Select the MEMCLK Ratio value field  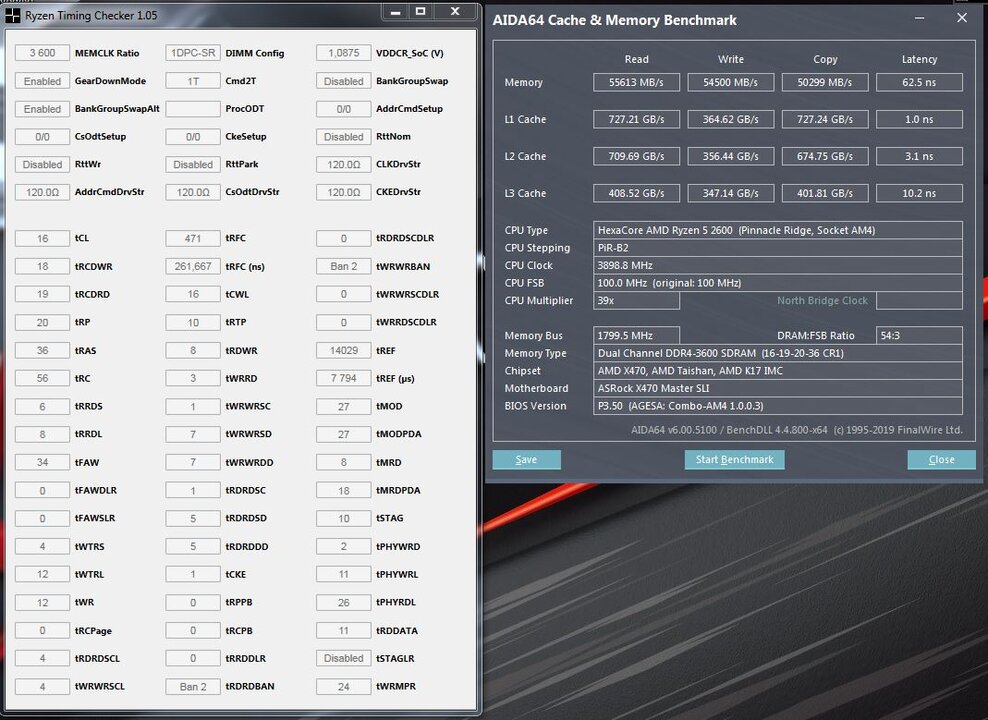pyautogui.click(x=42, y=53)
